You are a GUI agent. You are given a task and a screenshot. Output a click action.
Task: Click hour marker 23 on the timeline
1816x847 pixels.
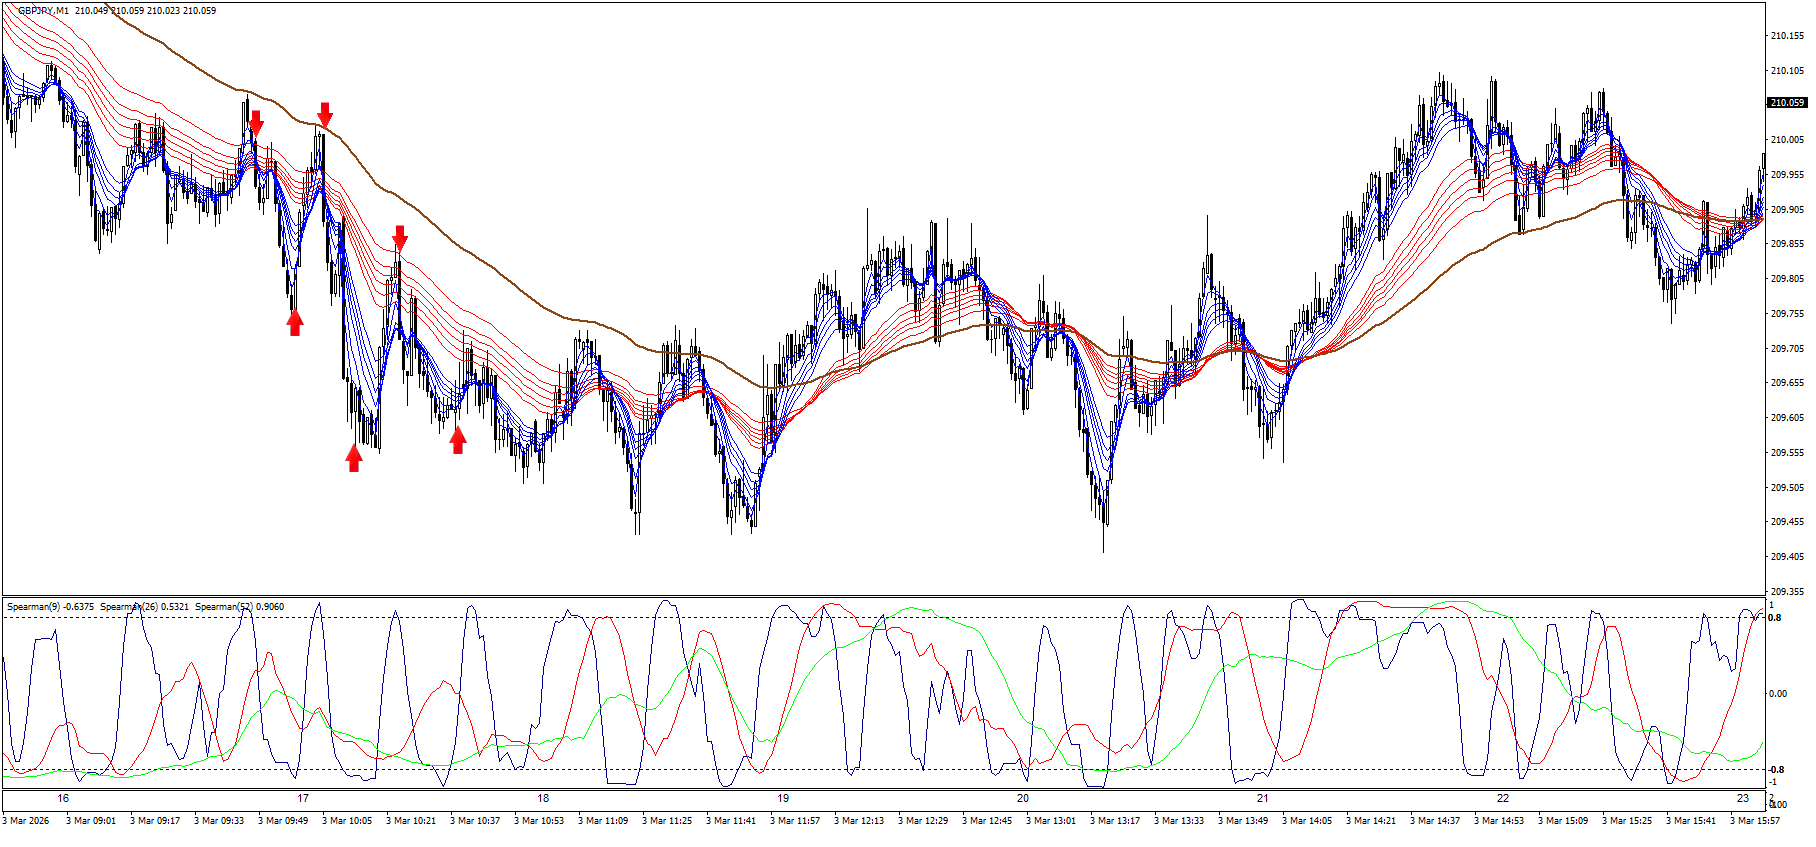1743,798
